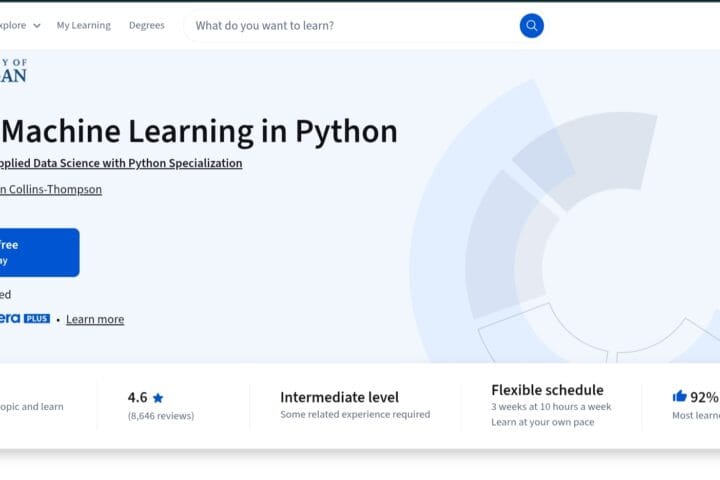Click the '4.6' rating value
720x480 pixels.
pyautogui.click(x=137, y=397)
